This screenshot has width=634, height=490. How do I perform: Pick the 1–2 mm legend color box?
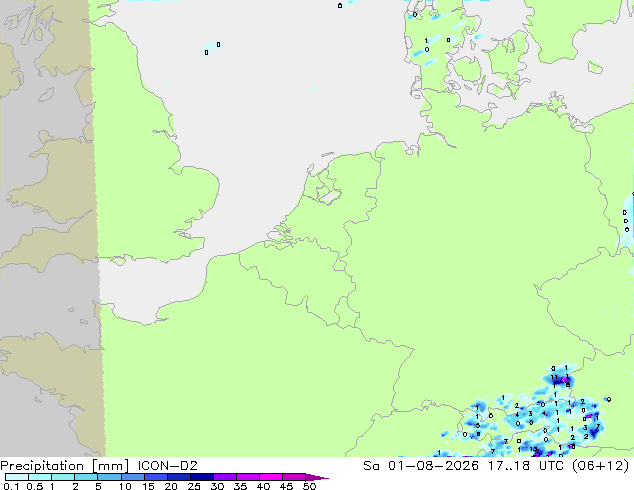coord(63,477)
